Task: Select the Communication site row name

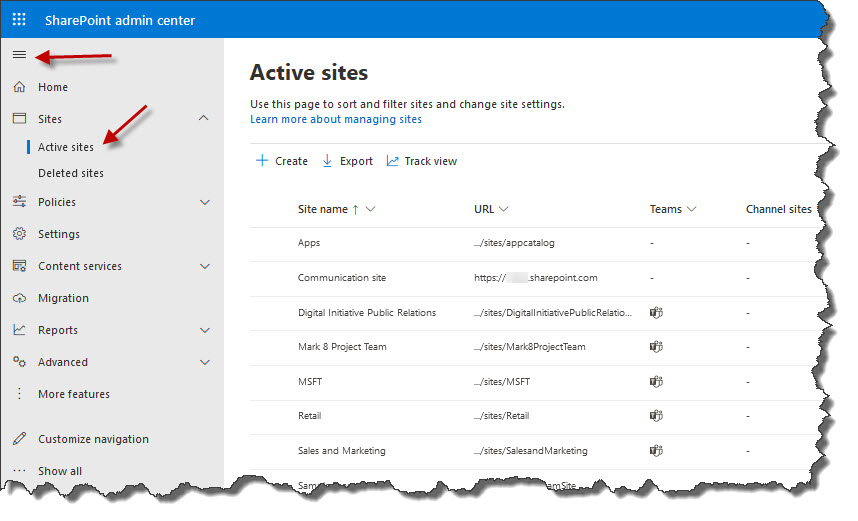Action: pyautogui.click(x=342, y=277)
